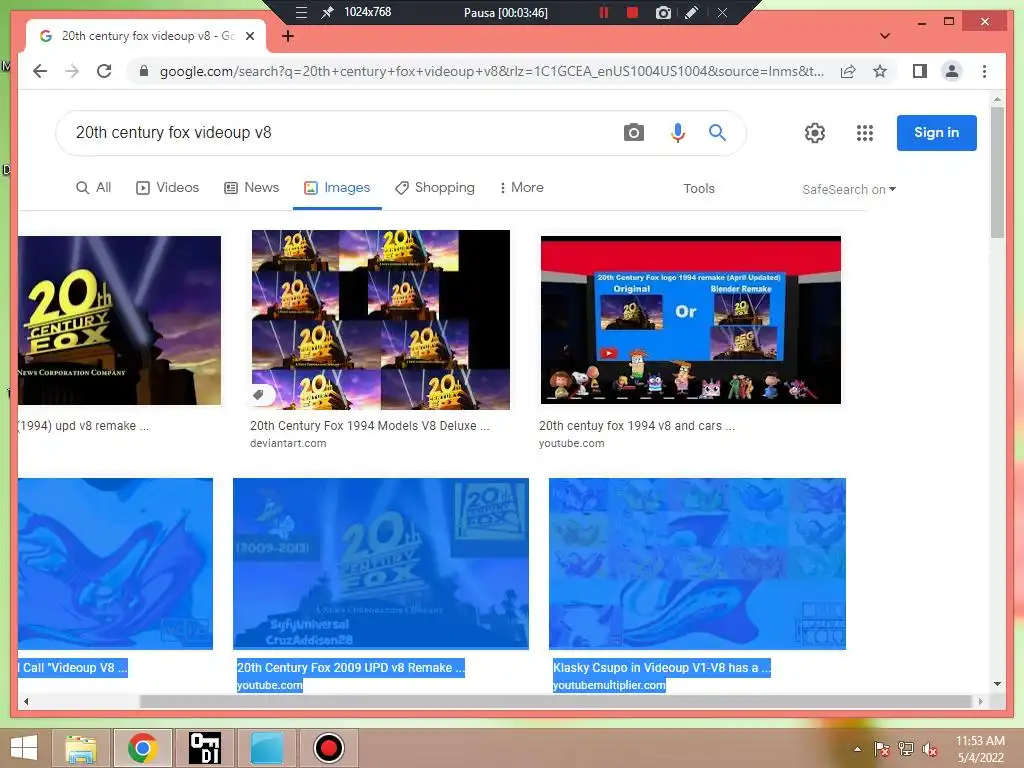Viewport: 1024px width, 768px height.
Task: Open Klasky Csupo Videoup thumbnail
Action: coord(697,564)
